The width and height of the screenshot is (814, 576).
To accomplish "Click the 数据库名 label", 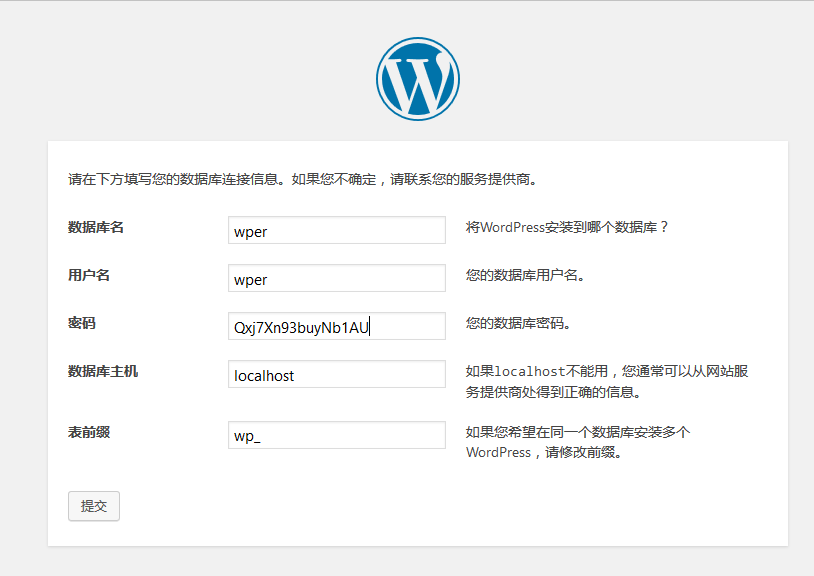I will pos(96,228).
